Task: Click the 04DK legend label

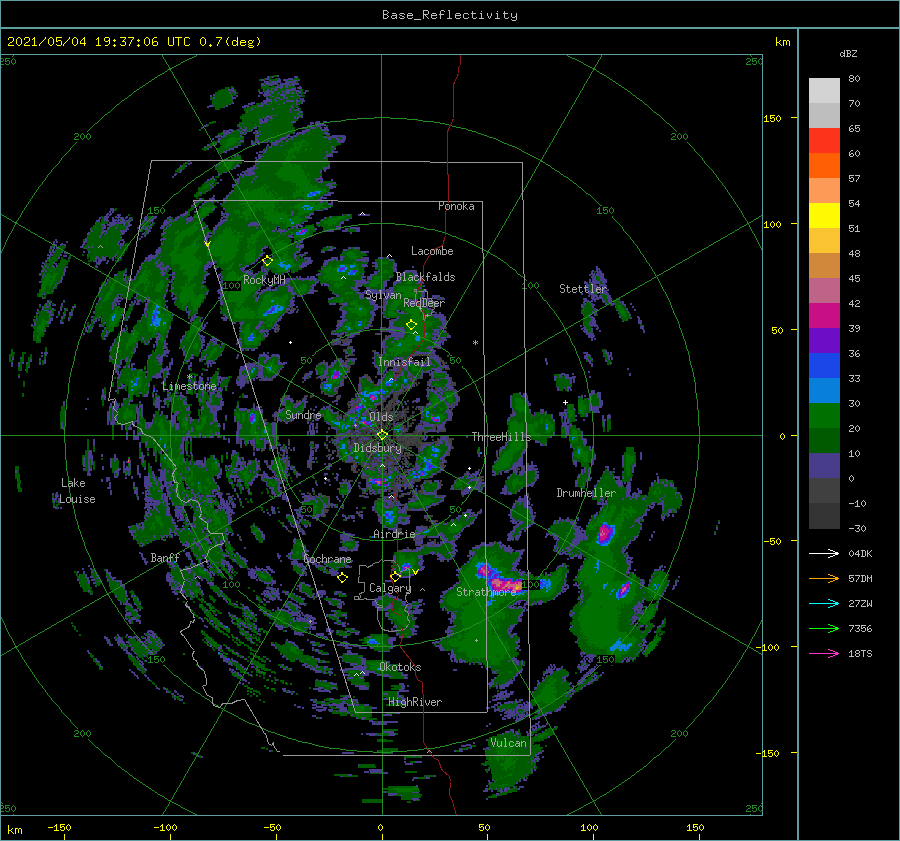Action: click(860, 553)
